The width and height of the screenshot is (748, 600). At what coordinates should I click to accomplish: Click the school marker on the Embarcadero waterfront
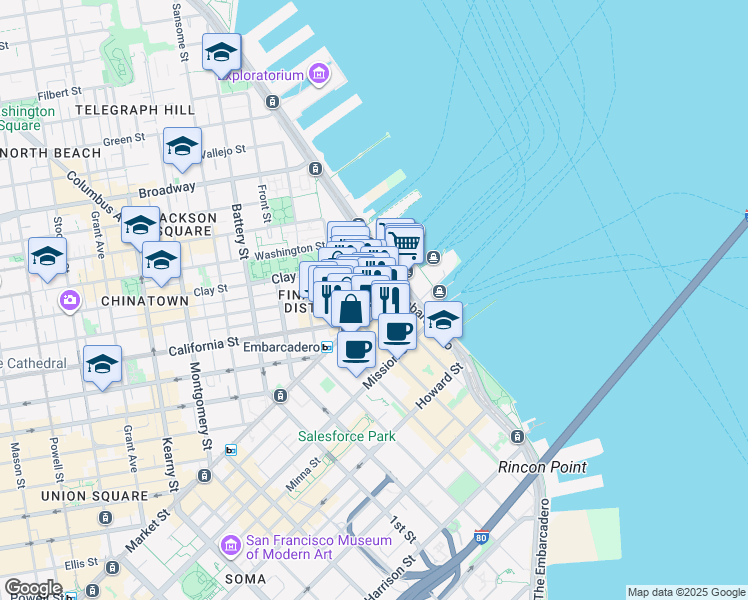click(x=443, y=321)
